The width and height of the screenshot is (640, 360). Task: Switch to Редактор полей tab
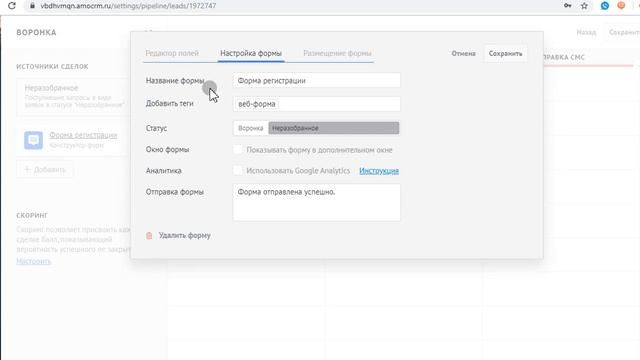[172, 53]
